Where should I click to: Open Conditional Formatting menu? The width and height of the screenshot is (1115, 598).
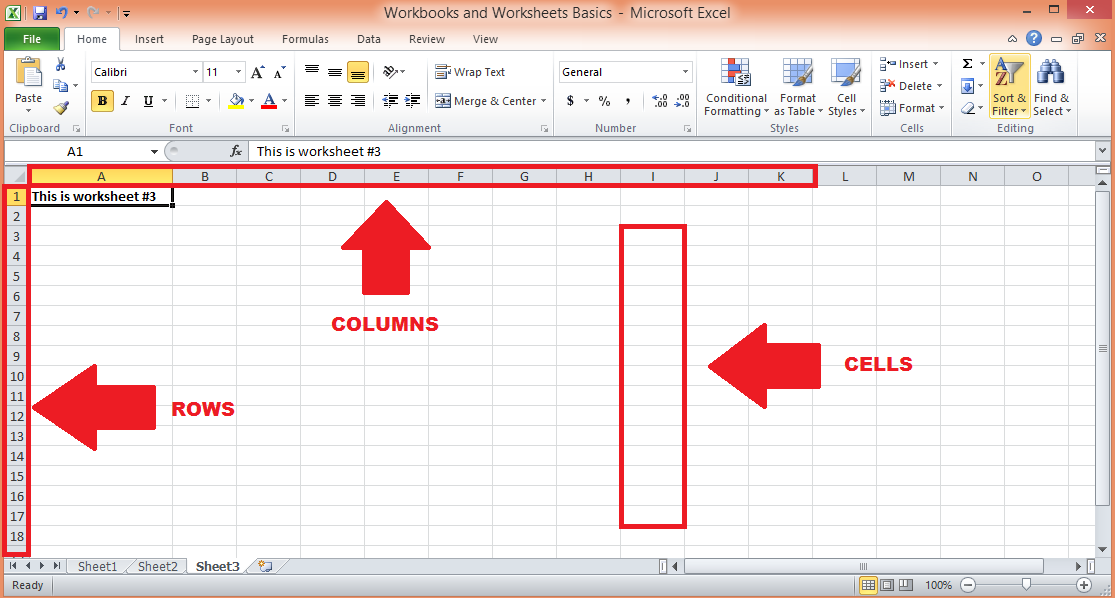pos(736,87)
